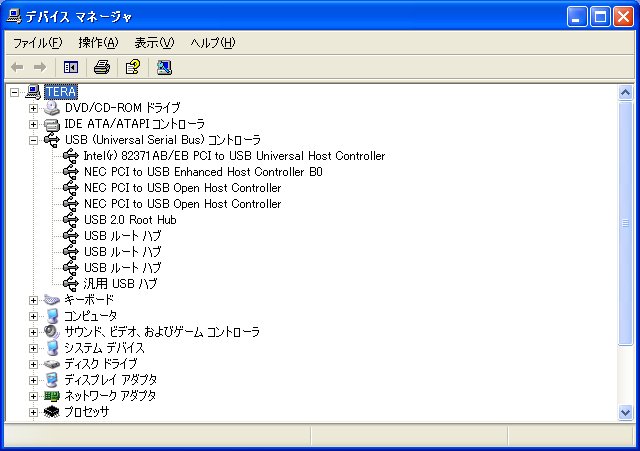The height and width of the screenshot is (451, 640).
Task: Select the ネットワーク アダプタ label
Action: point(110,396)
